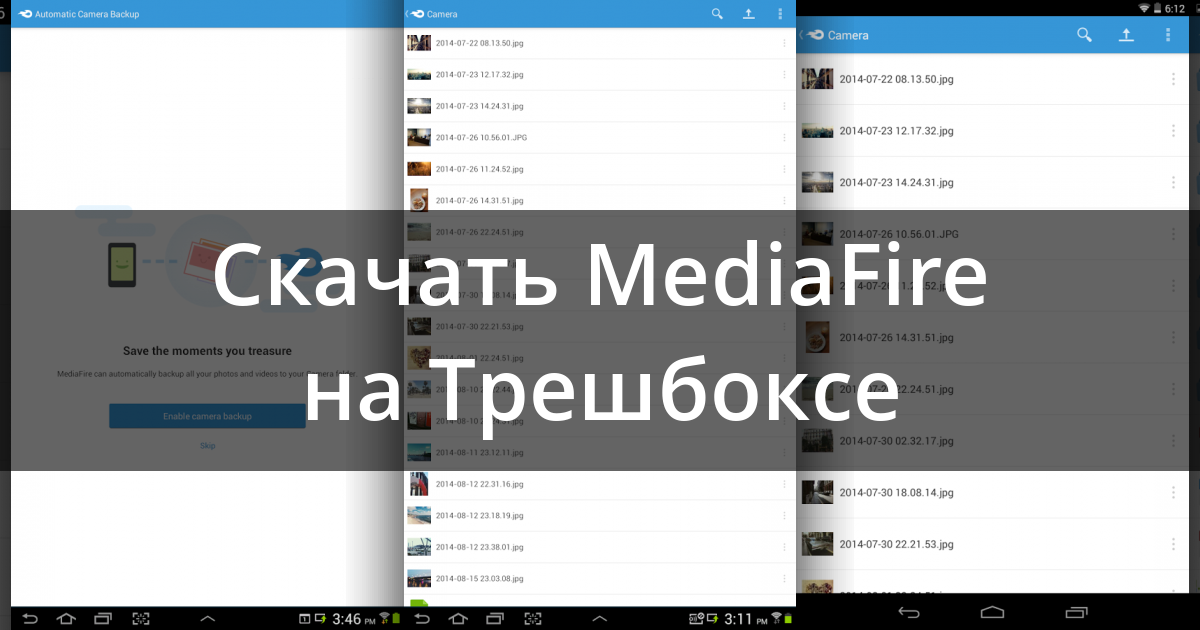
Task: Select 2014-07-26 11.24.52.jpg file name in middle list
Action: pyautogui.click(x=480, y=169)
